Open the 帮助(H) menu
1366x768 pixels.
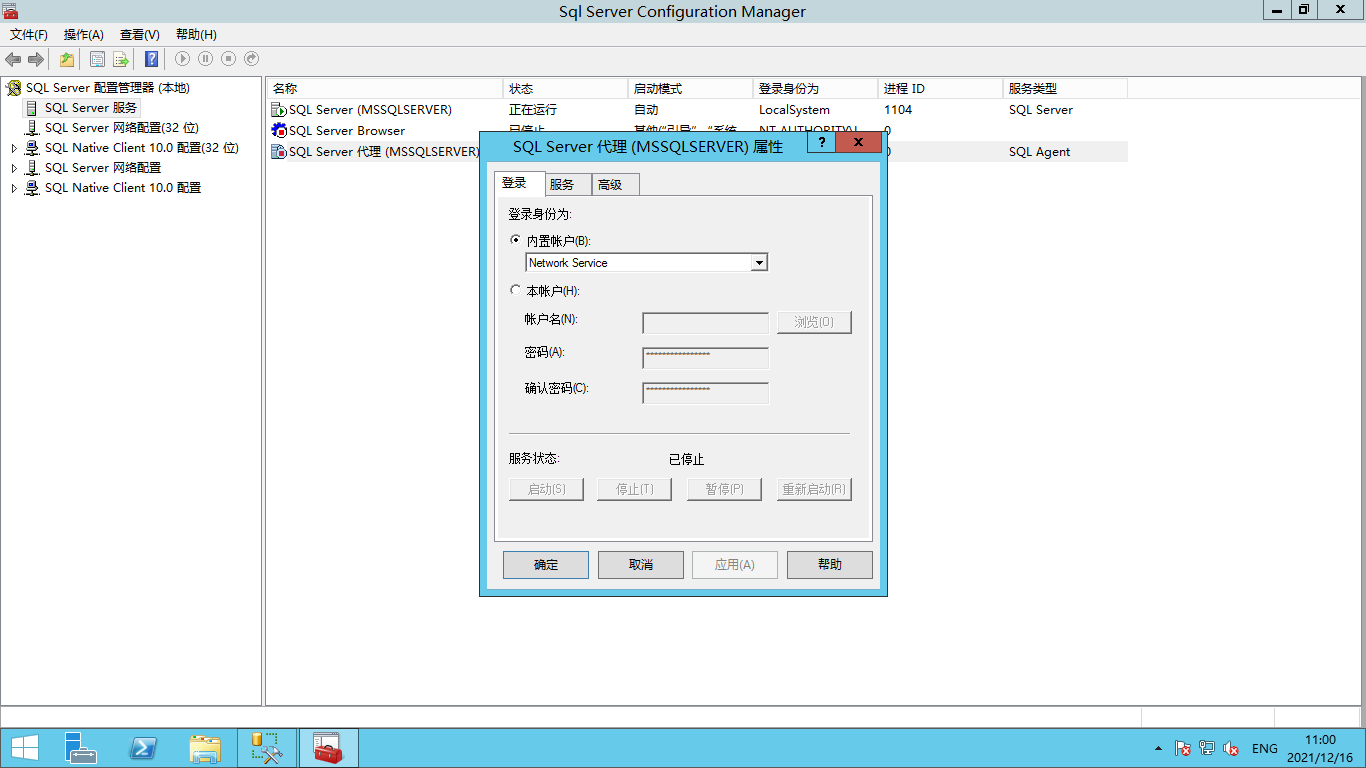[x=196, y=34]
